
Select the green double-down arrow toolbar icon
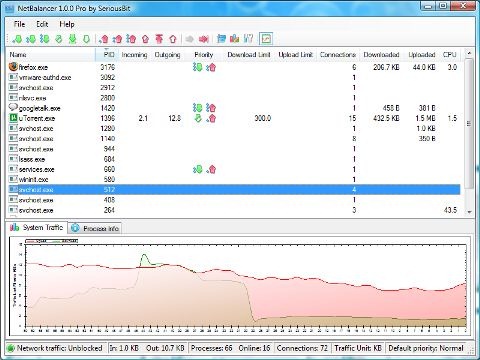pyautogui.click(x=72, y=39)
